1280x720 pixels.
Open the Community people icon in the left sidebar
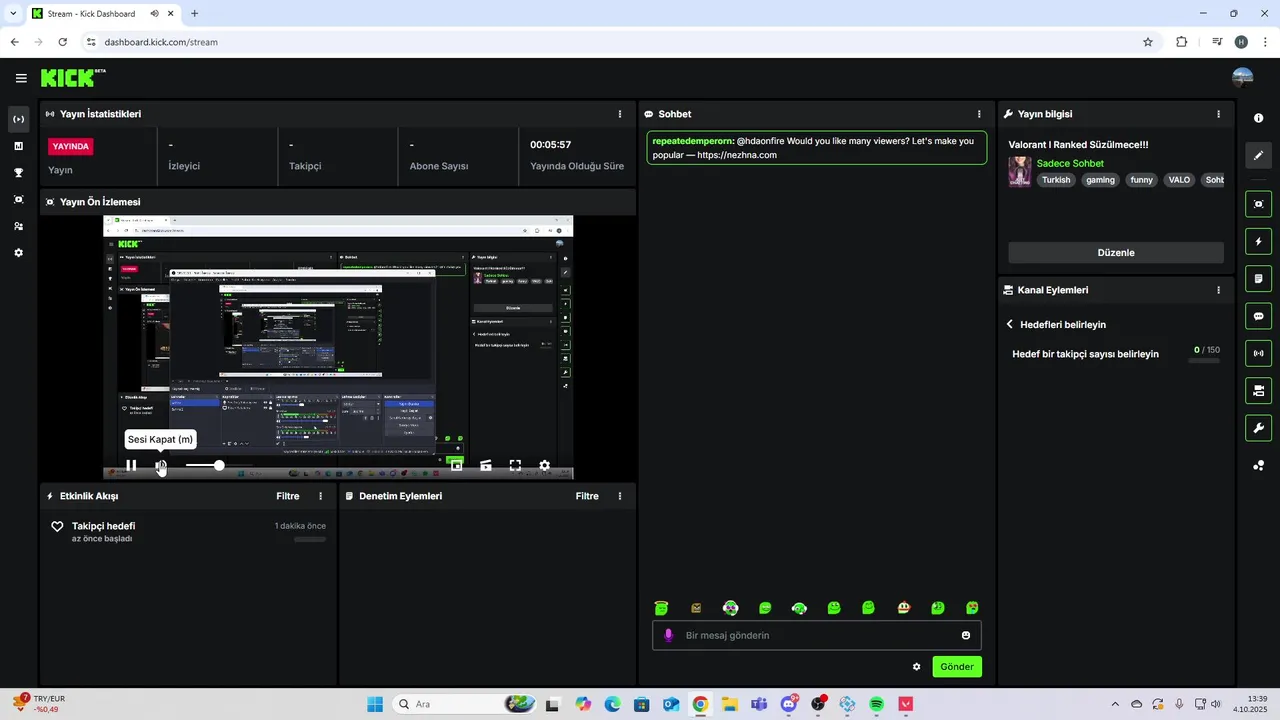(18, 226)
